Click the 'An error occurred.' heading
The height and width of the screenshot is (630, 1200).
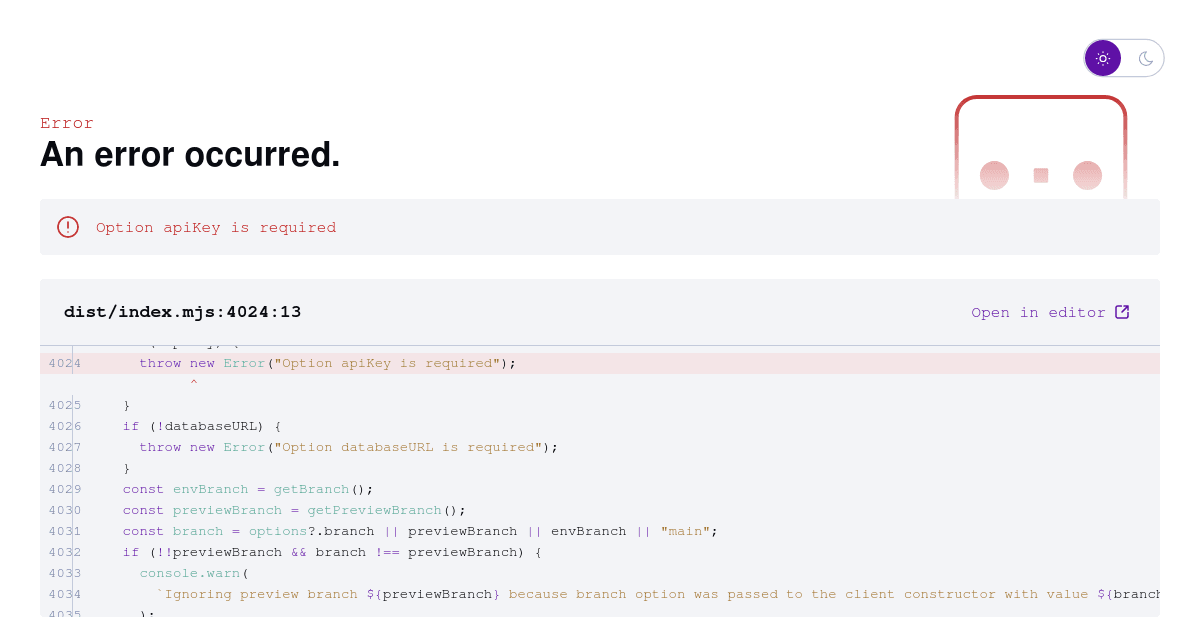click(x=190, y=154)
